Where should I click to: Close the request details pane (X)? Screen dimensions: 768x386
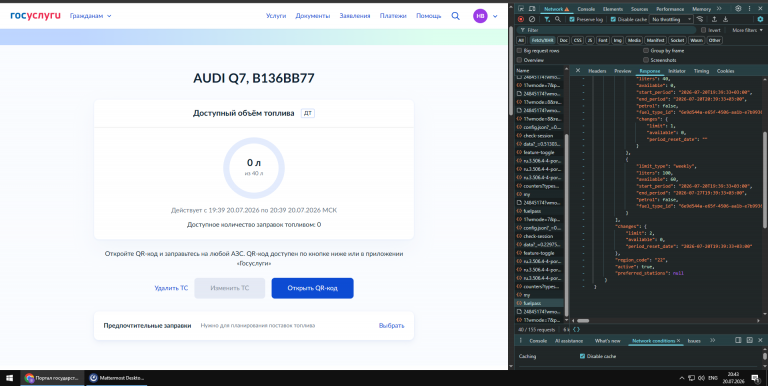pos(577,71)
